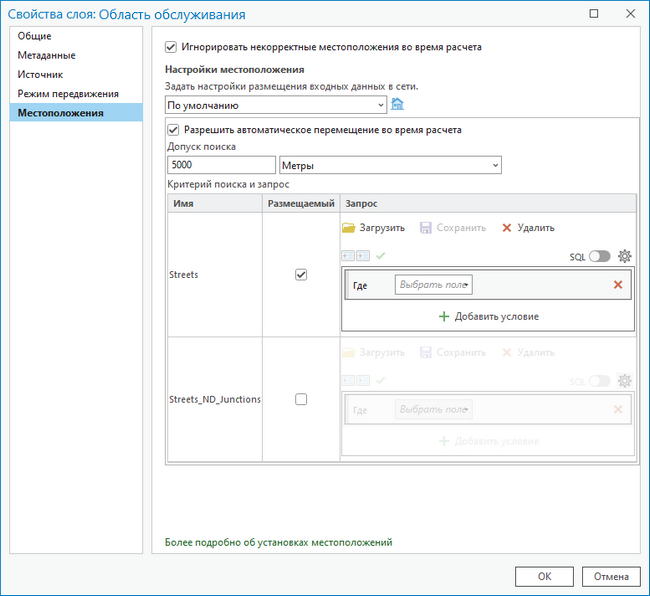
Task: Click the green checkmark verify query icon
Action: pos(381,256)
